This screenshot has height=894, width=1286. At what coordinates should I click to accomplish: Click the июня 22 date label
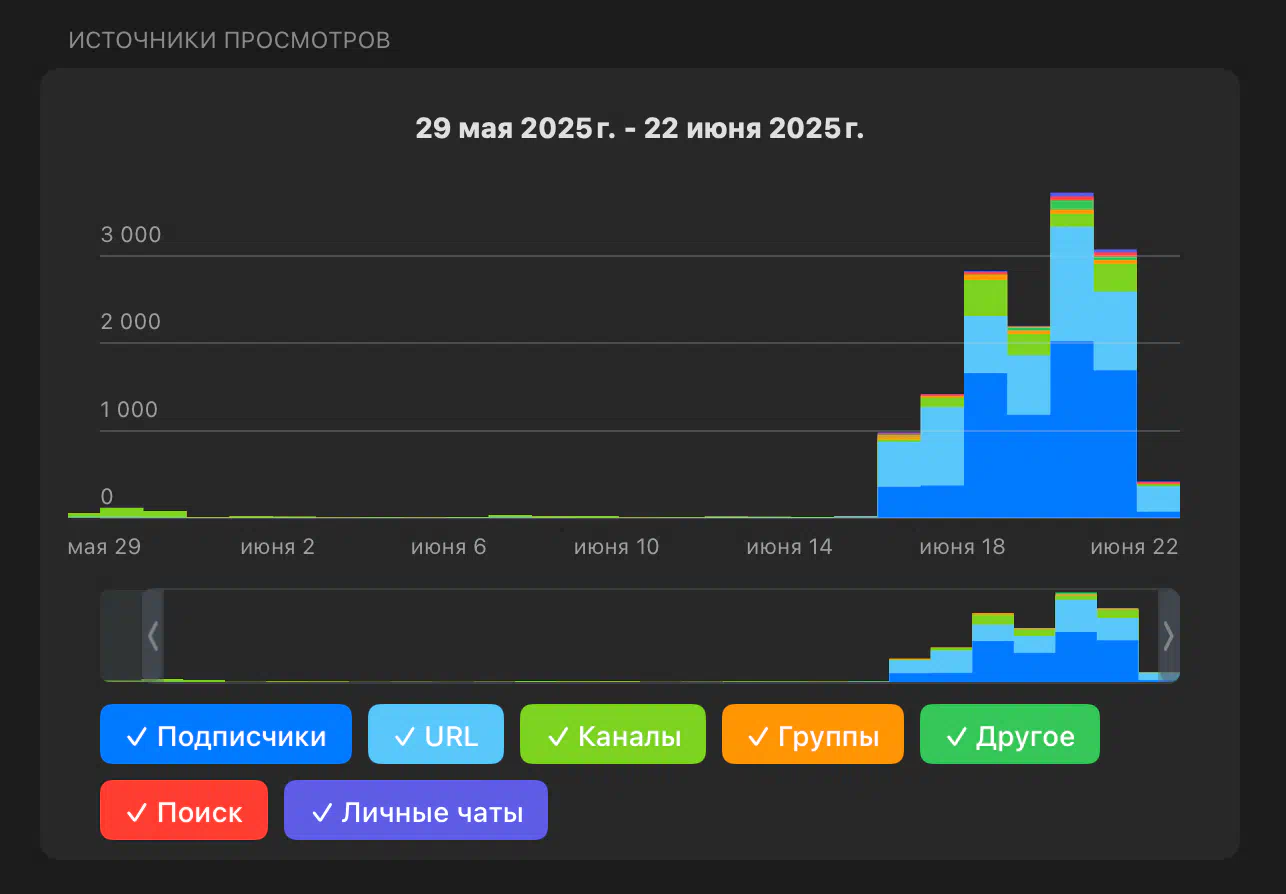[x=1134, y=547]
